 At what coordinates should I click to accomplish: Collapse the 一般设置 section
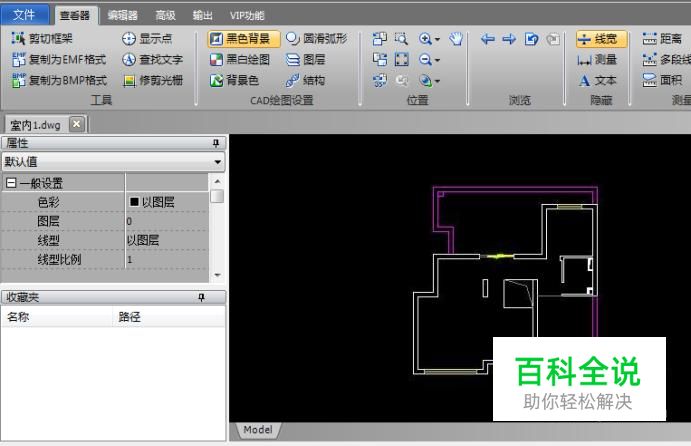11,183
